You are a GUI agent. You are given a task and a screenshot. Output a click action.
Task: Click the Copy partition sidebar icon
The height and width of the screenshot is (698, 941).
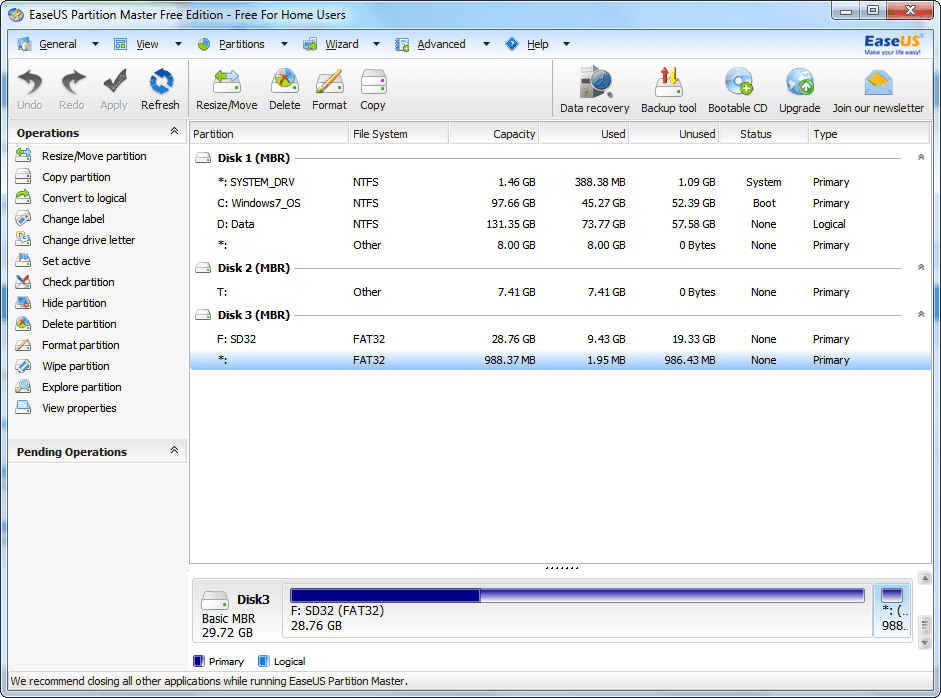tap(23, 176)
